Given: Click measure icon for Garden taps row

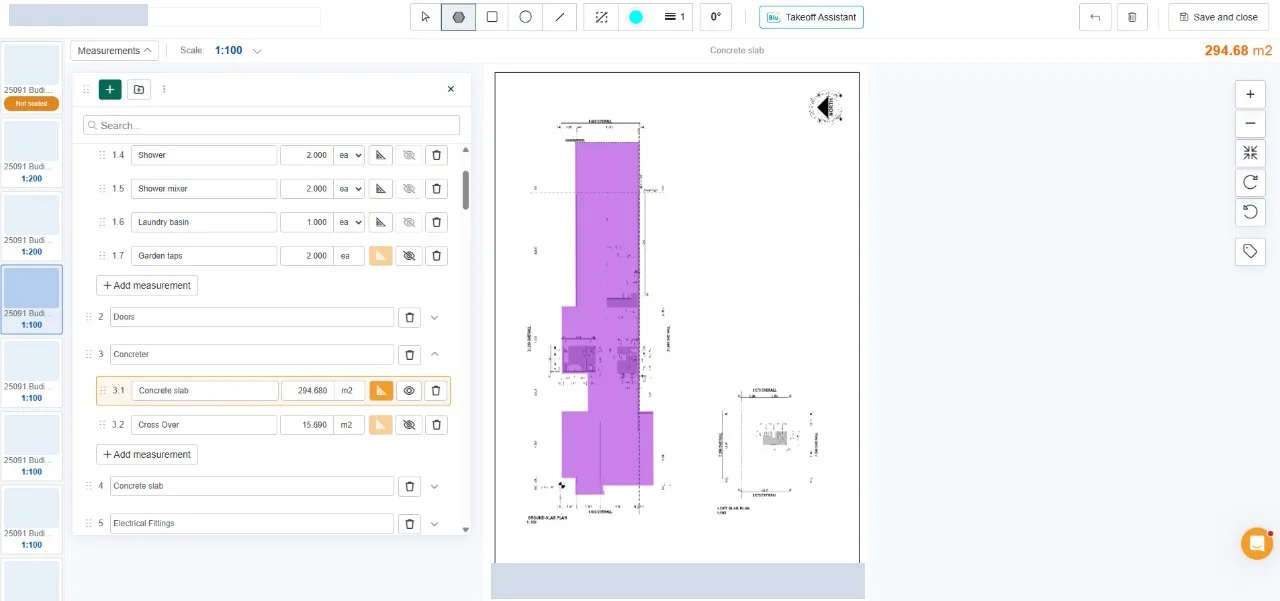Looking at the screenshot, I should (x=380, y=256).
